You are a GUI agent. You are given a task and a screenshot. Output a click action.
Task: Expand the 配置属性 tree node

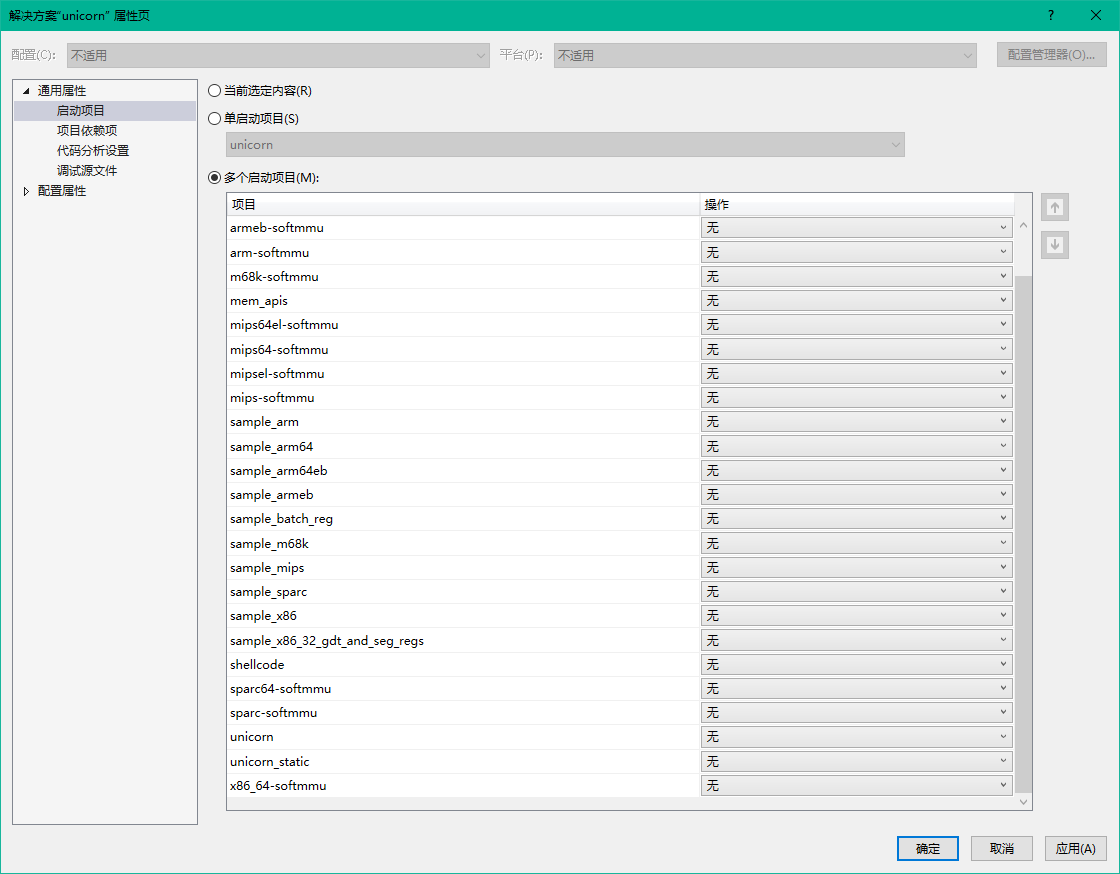point(26,191)
